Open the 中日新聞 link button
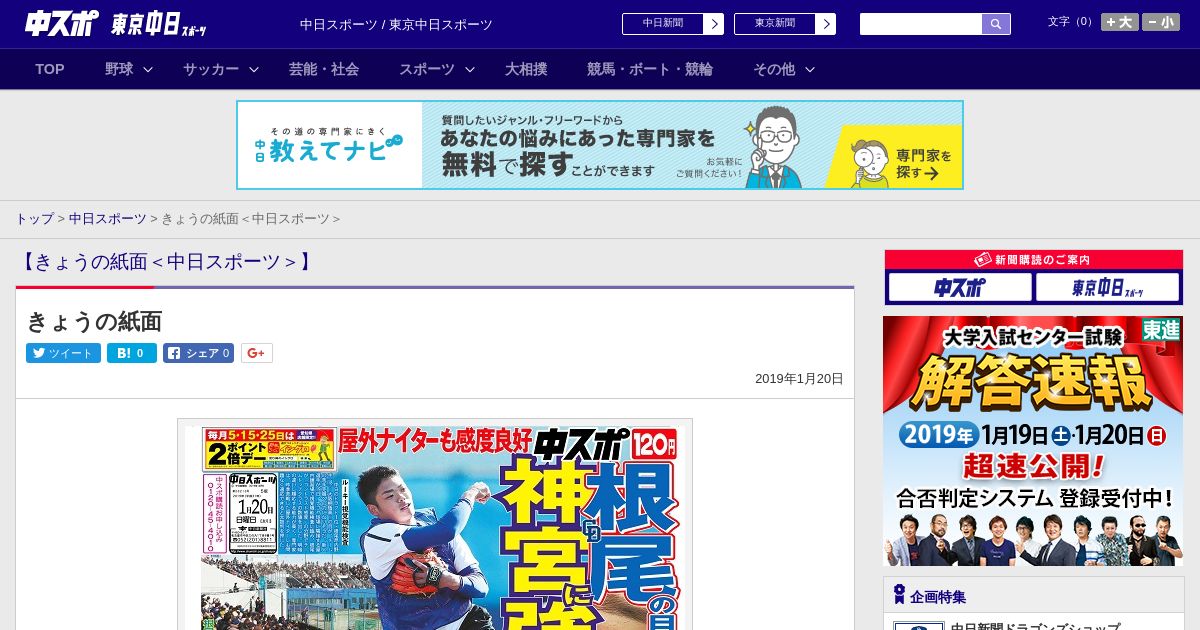This screenshot has width=1200, height=630. [x=663, y=24]
